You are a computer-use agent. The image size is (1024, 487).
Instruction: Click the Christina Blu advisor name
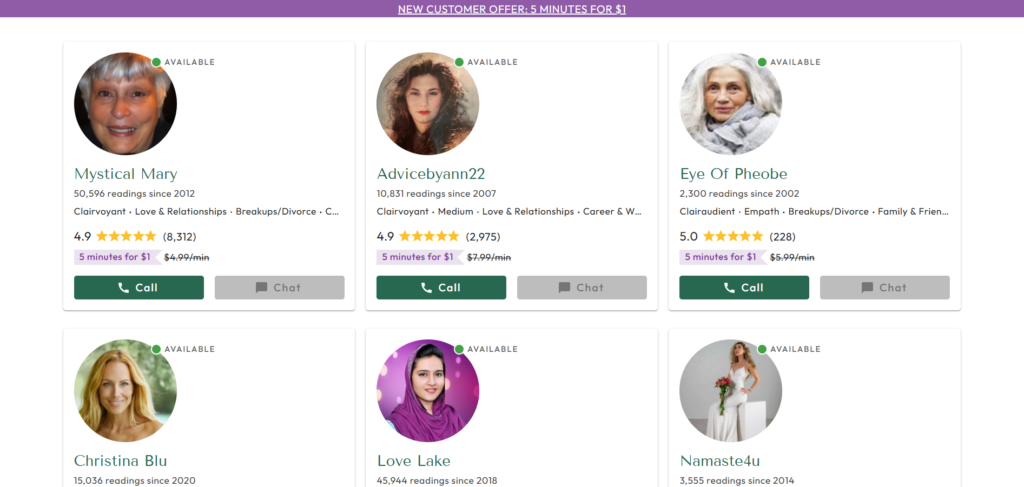click(x=120, y=461)
